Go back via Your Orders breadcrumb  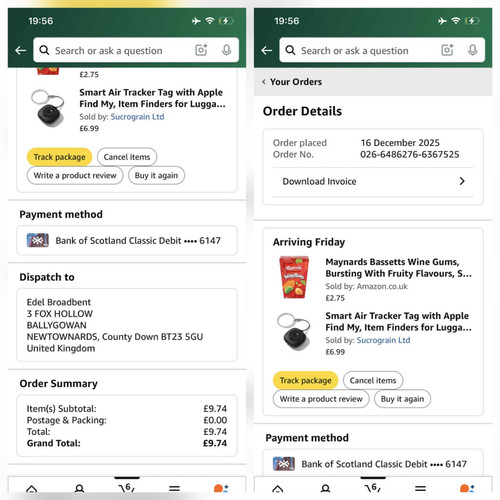(x=292, y=82)
